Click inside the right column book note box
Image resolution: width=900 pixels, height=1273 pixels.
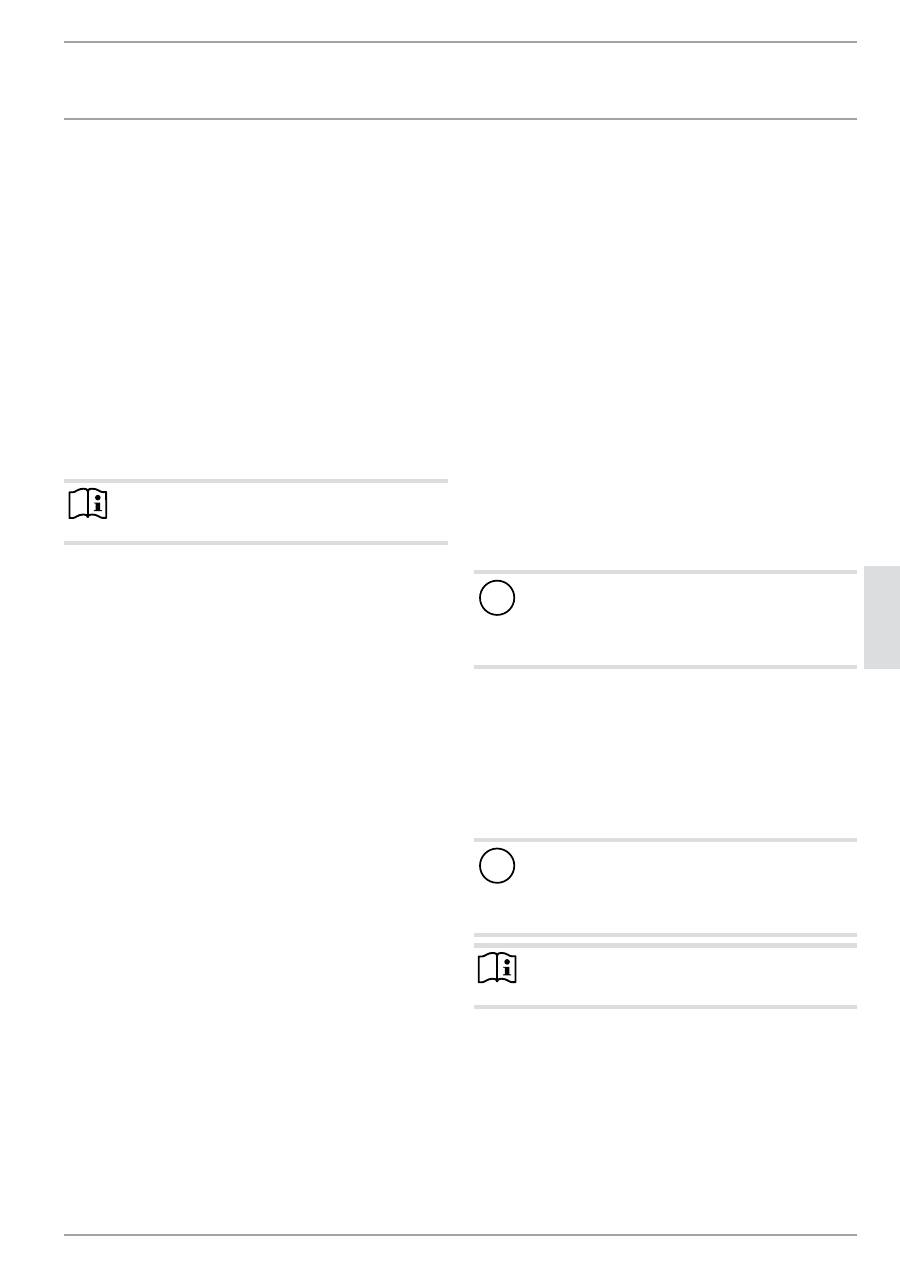point(680,976)
